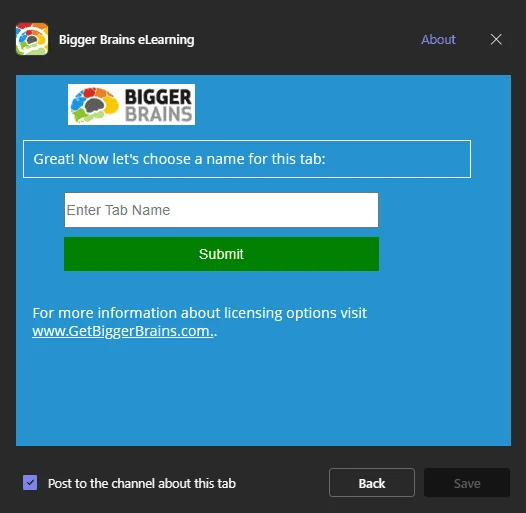
Task: Click the disabled Save button
Action: (x=467, y=482)
